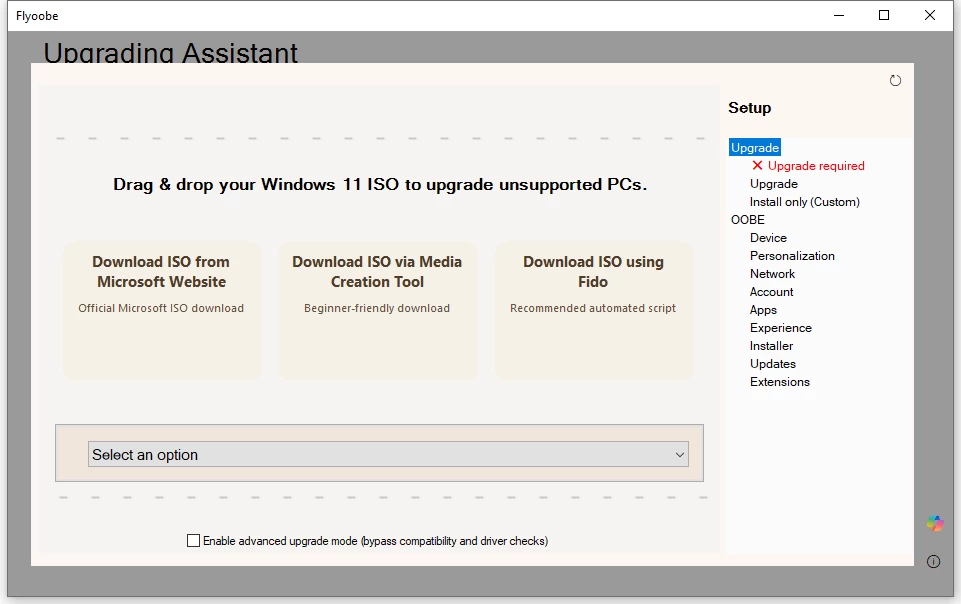Click Download ISO using Fido
Viewport: 961px width, 604px height.
593,310
